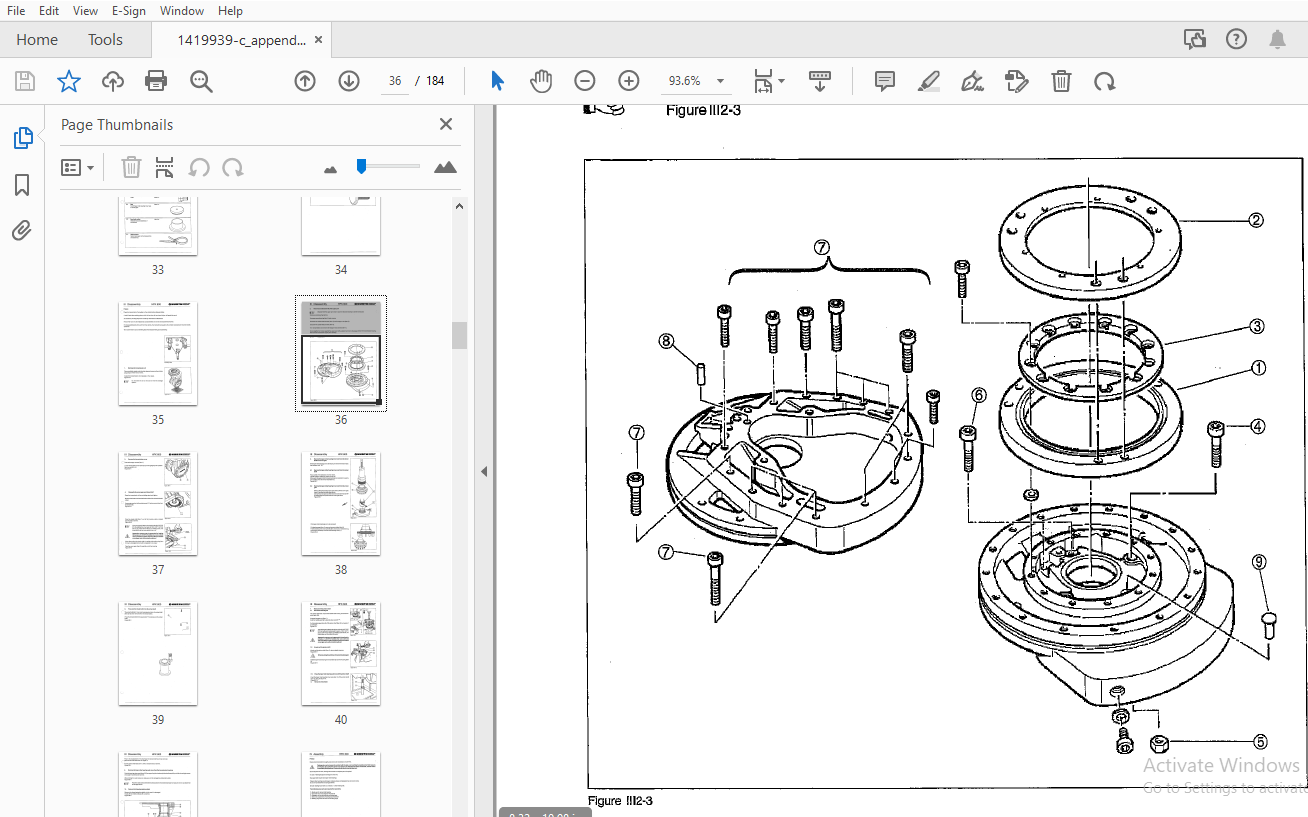The image size is (1308, 817).
Task: Click the current page number field
Action: point(395,81)
